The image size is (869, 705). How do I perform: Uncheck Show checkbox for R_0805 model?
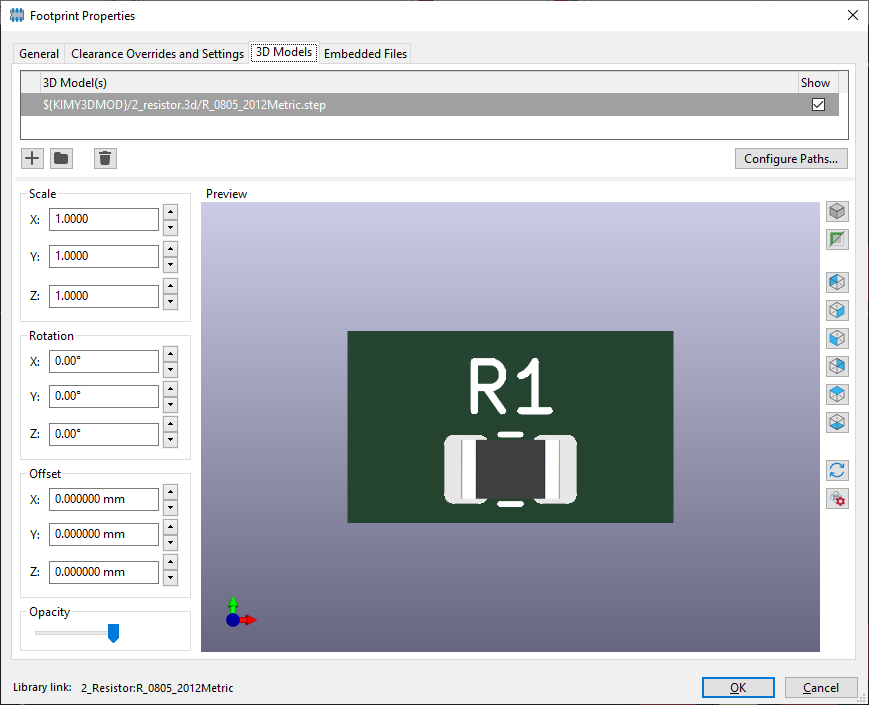pos(819,105)
